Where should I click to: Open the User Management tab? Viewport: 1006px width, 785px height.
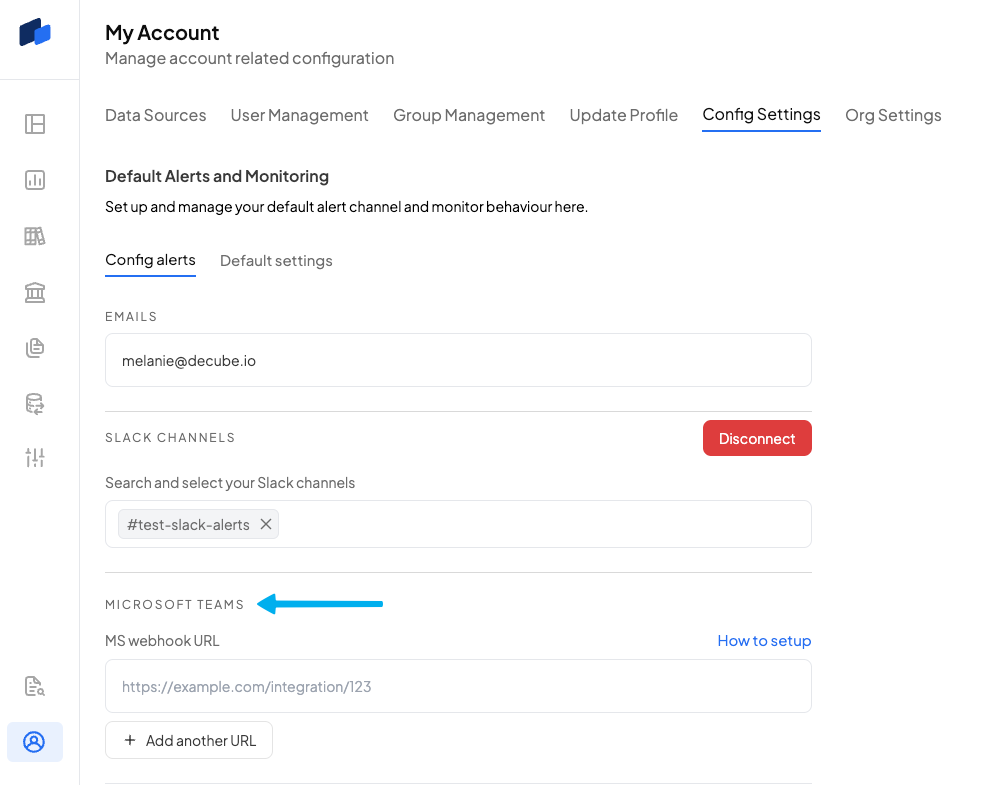299,115
